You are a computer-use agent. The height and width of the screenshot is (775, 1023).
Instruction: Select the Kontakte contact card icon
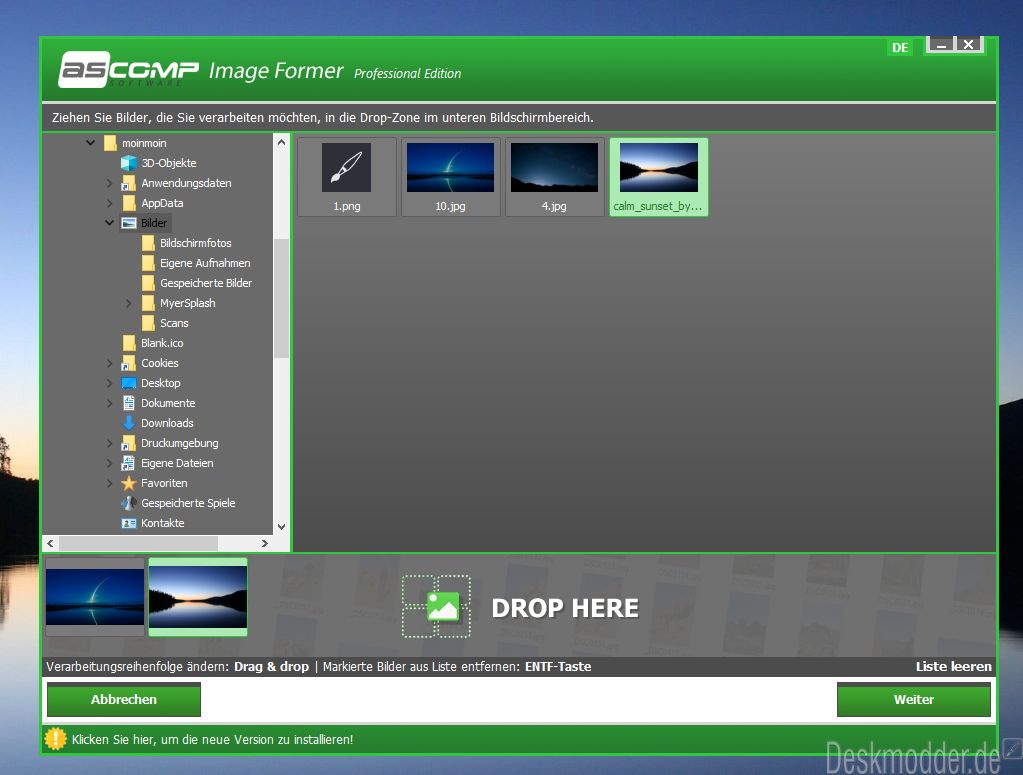(x=129, y=523)
